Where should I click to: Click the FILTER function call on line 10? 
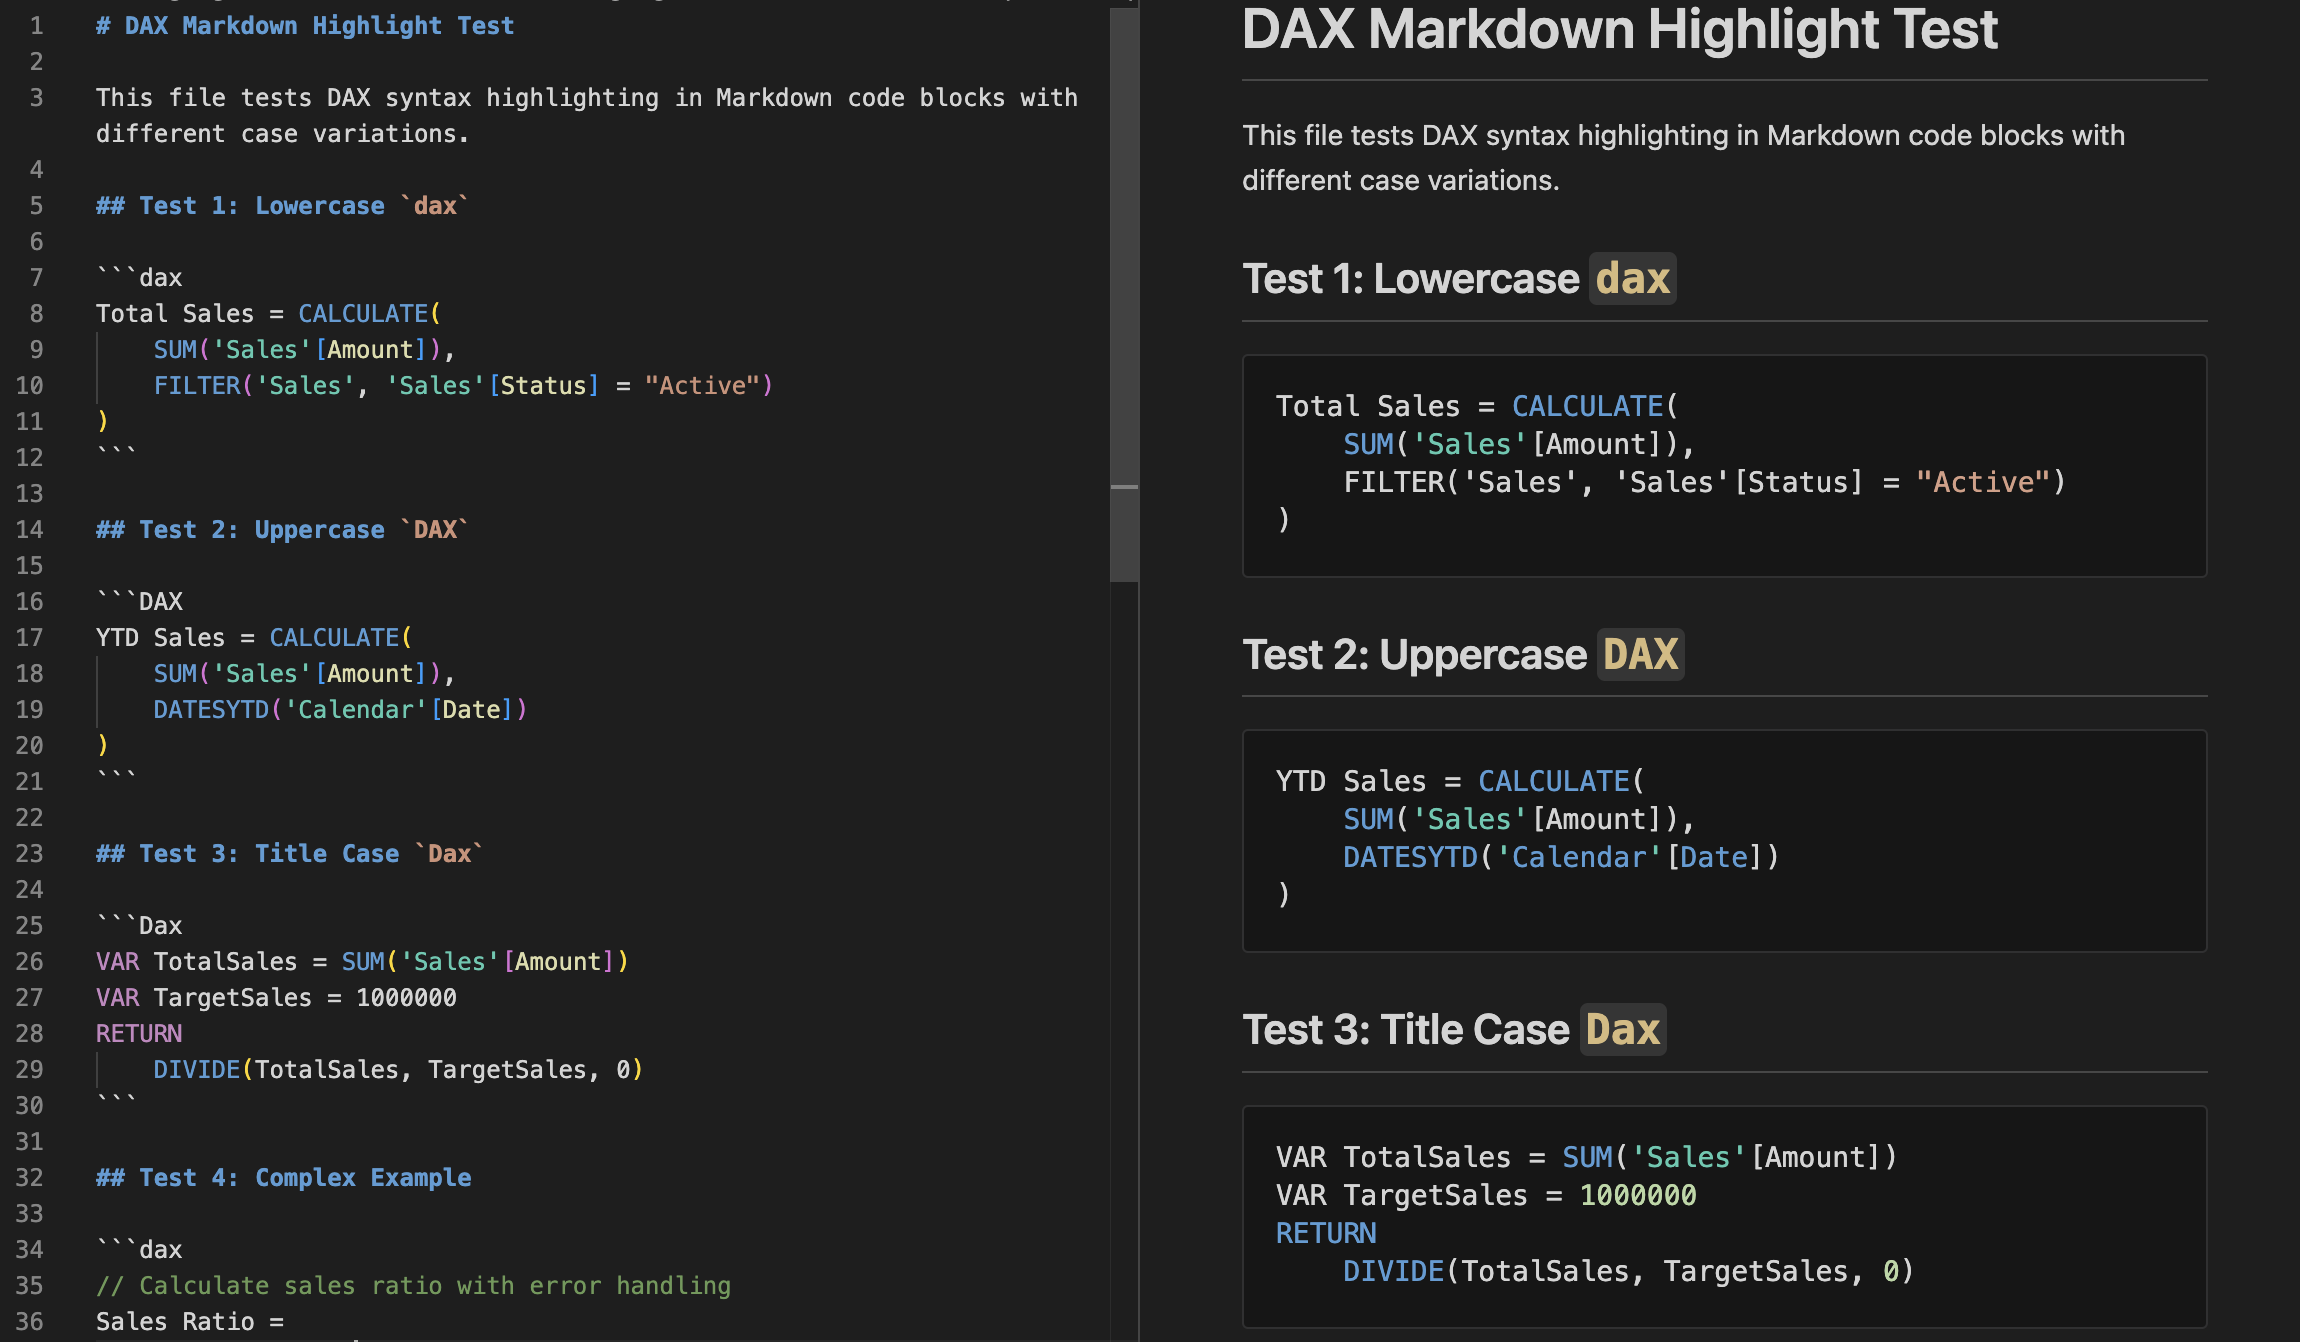[196, 385]
